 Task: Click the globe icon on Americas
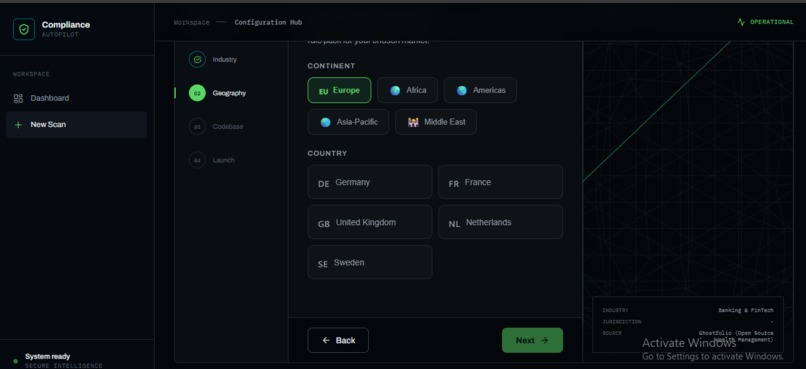462,90
